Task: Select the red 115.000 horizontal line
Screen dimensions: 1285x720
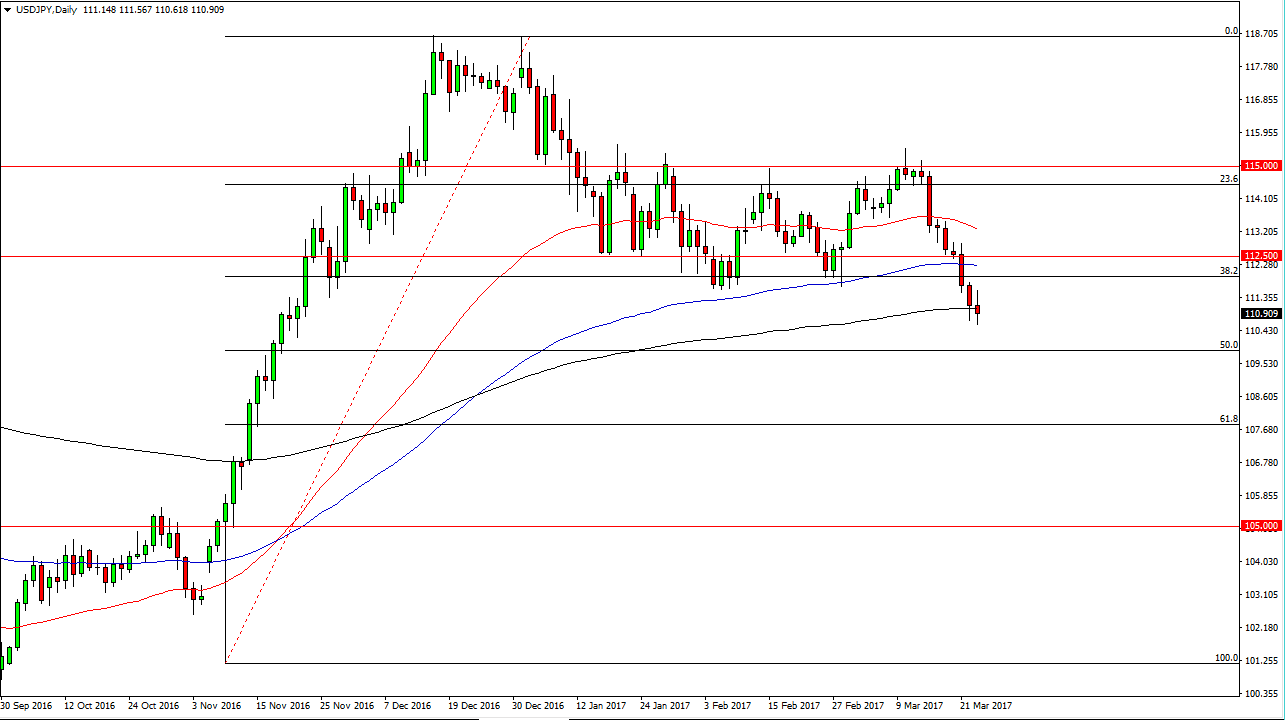Action: 600,166
